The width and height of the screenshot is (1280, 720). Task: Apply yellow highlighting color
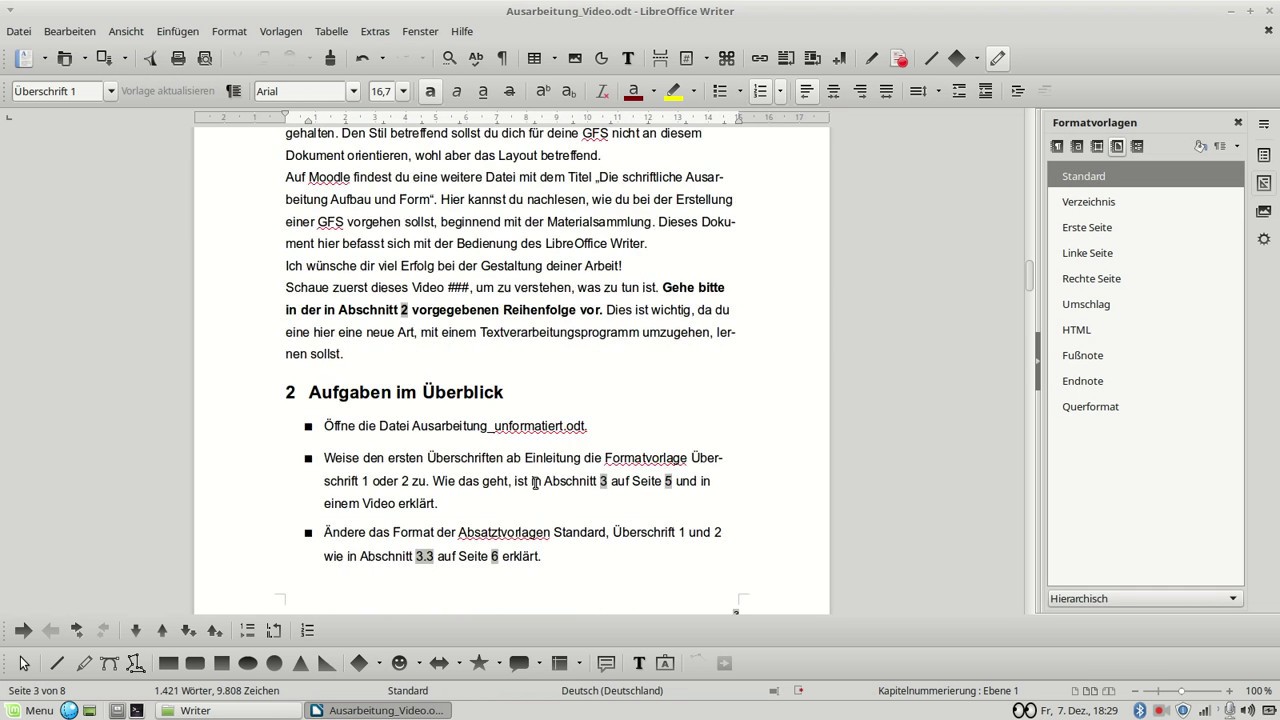[x=673, y=91]
